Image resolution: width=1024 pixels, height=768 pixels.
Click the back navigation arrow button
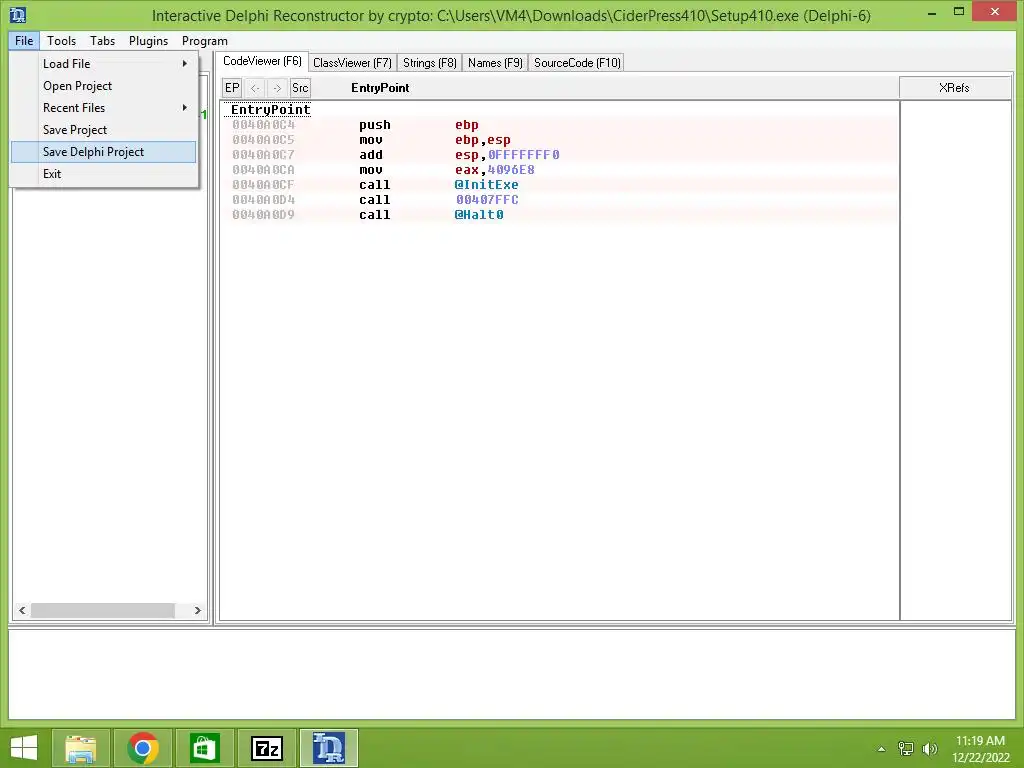255,88
